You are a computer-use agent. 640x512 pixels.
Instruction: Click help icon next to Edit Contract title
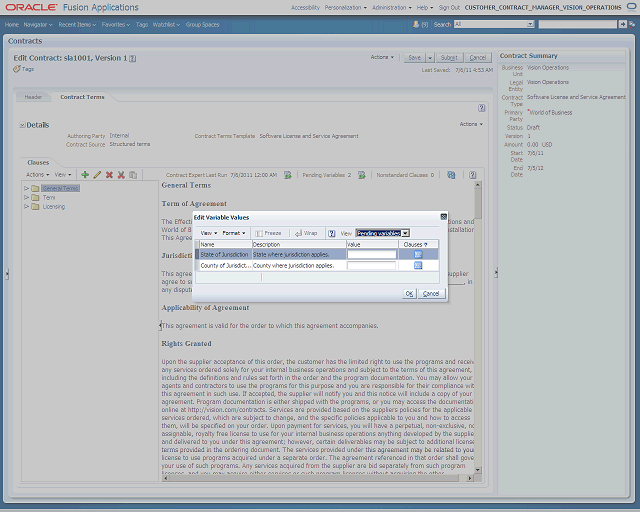(x=133, y=58)
